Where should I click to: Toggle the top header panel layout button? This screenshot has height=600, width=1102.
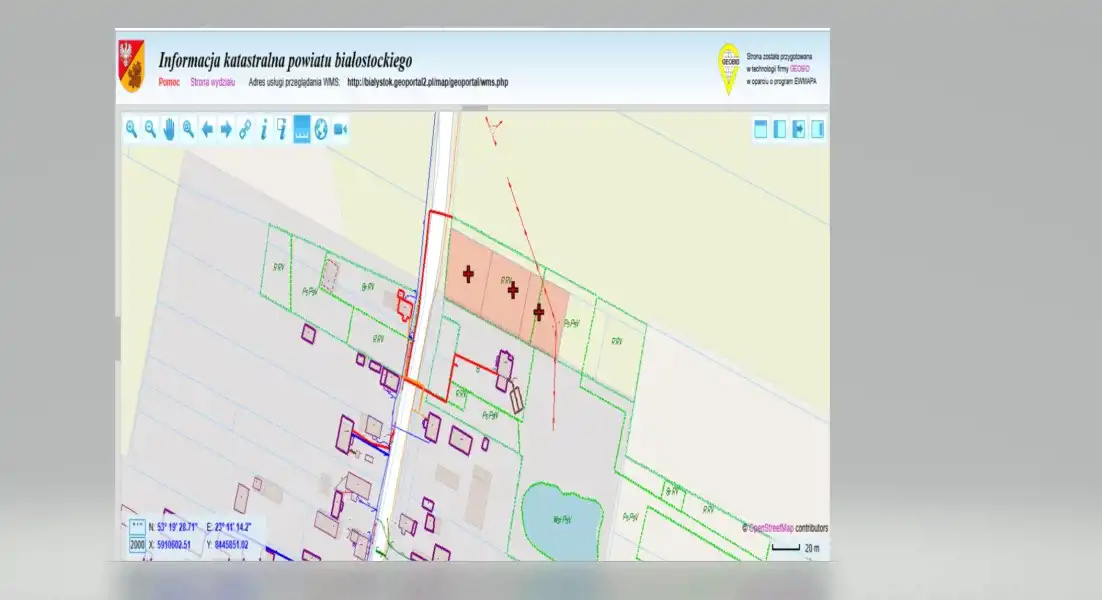point(760,129)
